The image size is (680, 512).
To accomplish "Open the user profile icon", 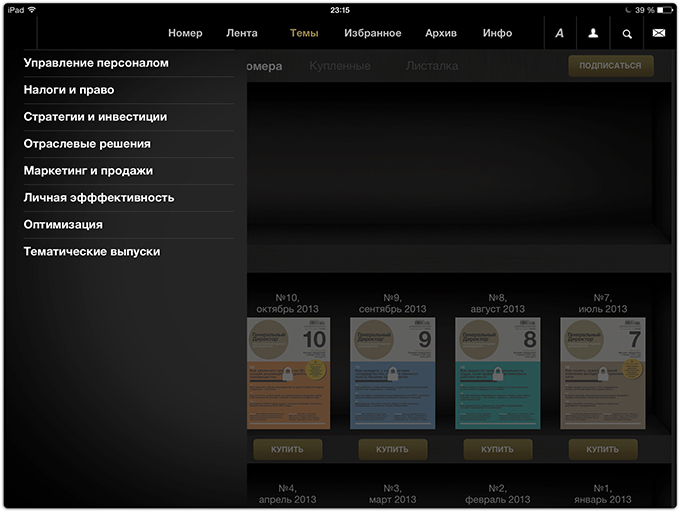I will point(593,33).
